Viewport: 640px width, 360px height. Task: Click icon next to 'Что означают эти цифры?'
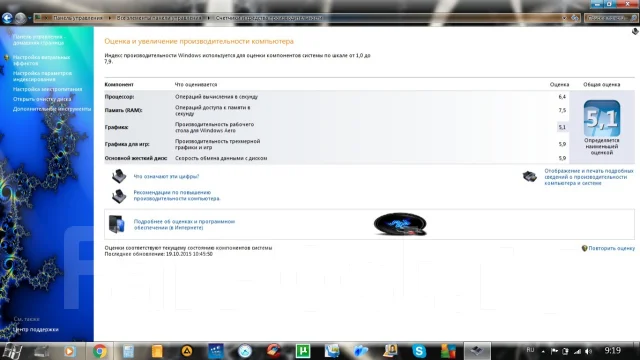[119, 176]
